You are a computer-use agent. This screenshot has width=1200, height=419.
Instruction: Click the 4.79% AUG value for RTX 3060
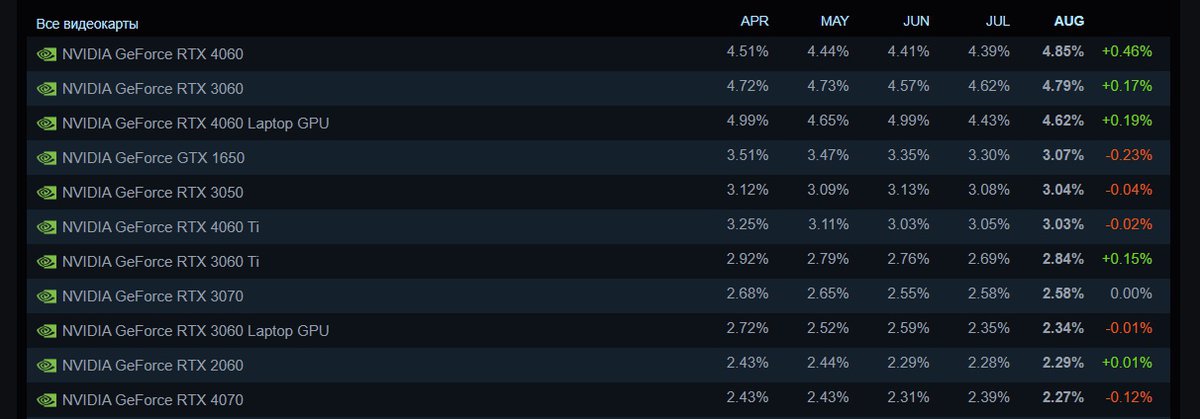(1063, 87)
